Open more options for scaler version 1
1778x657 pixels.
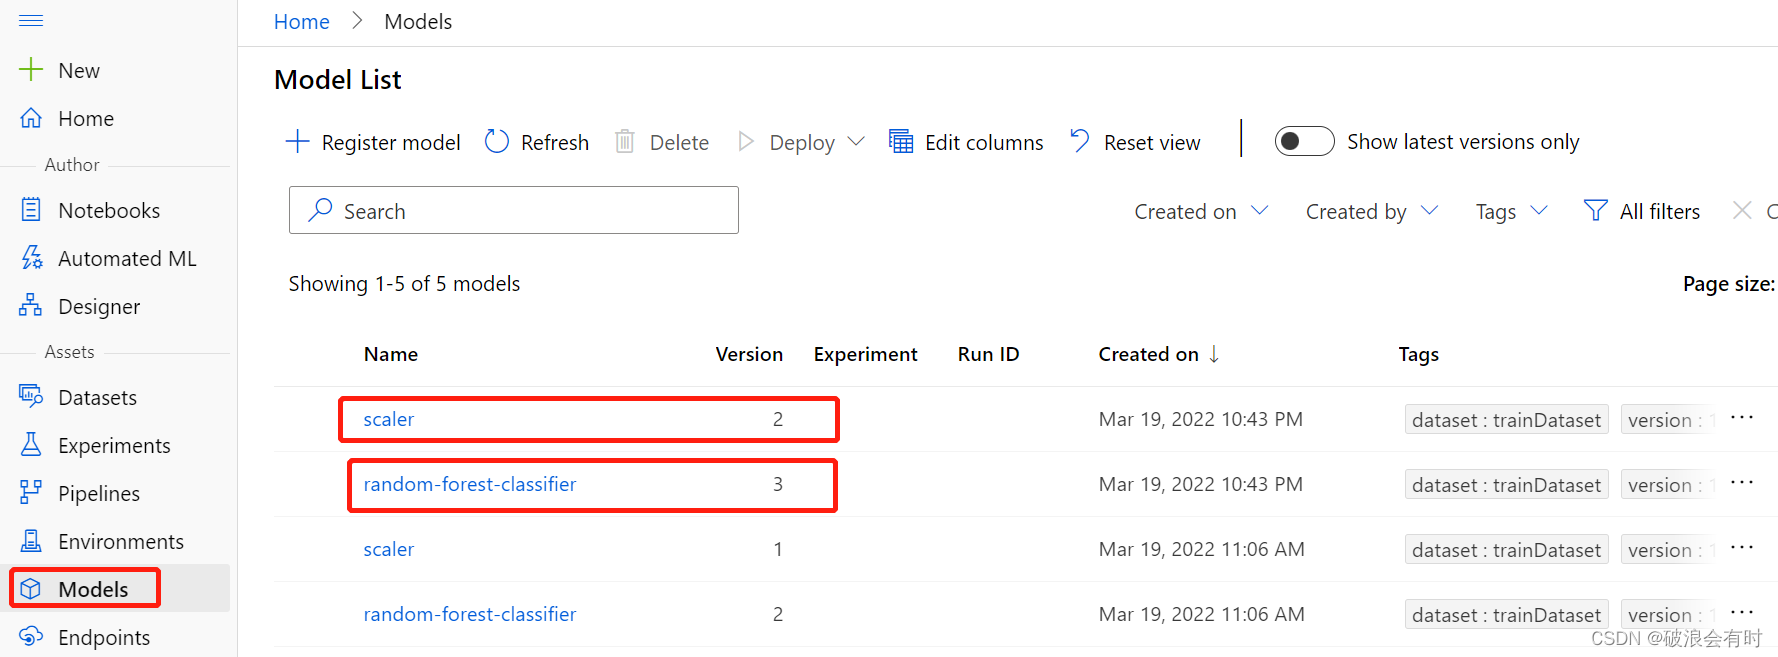(1742, 548)
